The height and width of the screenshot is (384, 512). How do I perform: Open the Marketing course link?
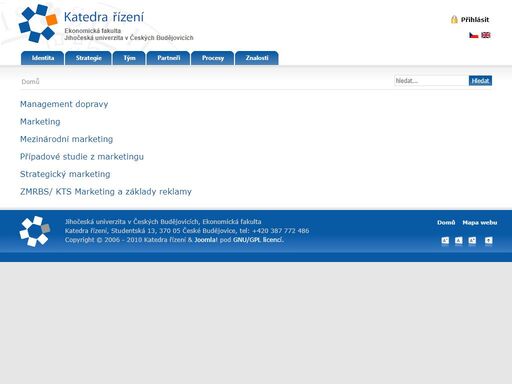pos(40,122)
